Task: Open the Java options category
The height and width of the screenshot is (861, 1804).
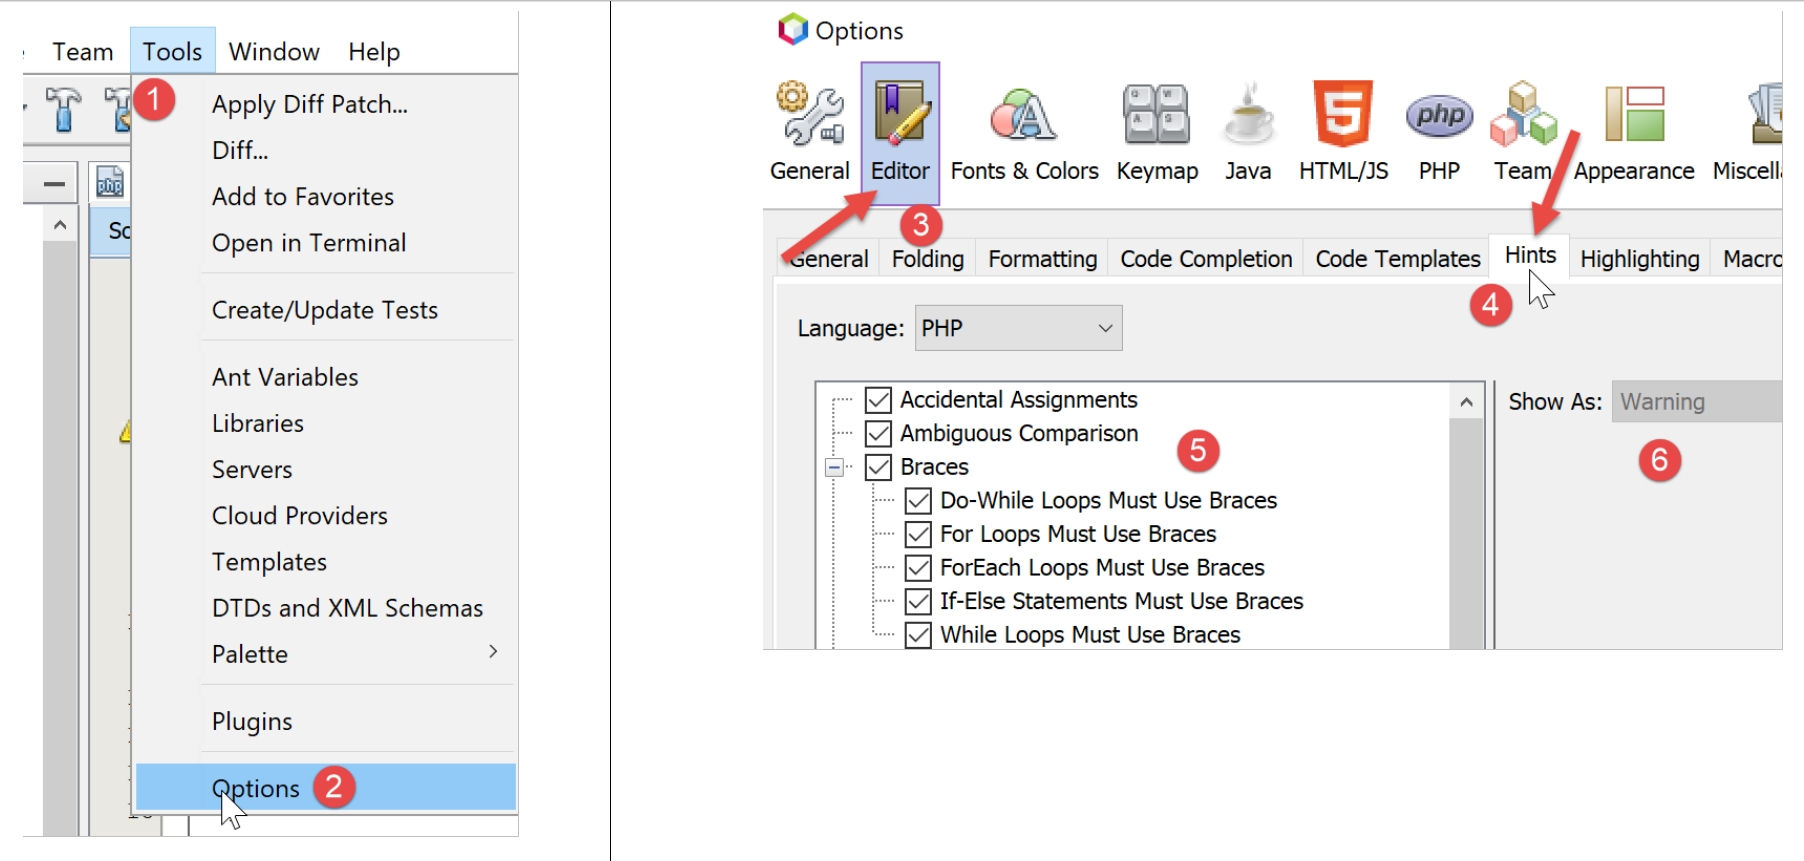Action: pyautogui.click(x=1248, y=131)
